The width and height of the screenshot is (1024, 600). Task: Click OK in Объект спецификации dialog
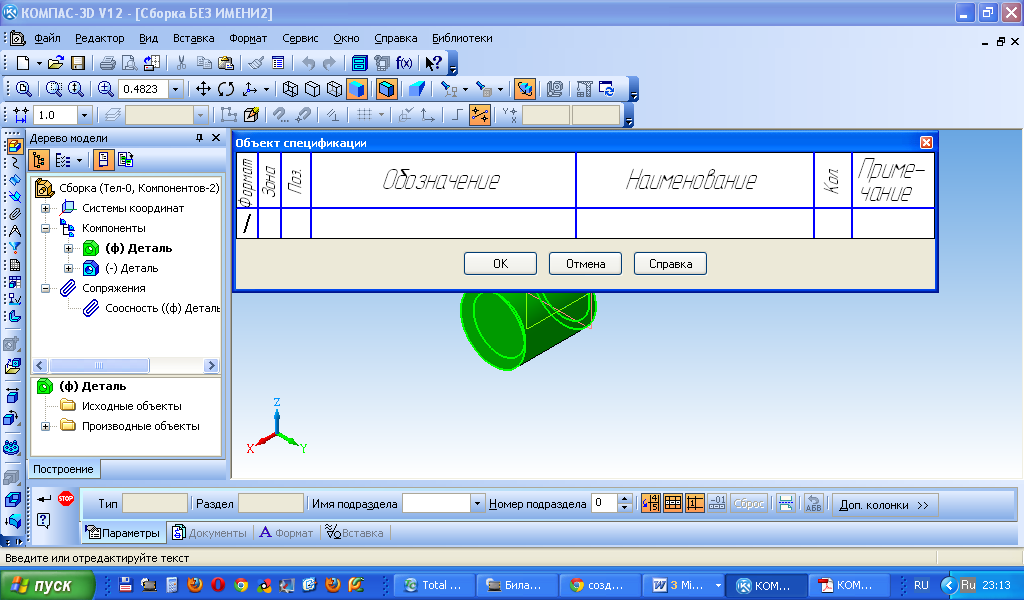point(500,264)
